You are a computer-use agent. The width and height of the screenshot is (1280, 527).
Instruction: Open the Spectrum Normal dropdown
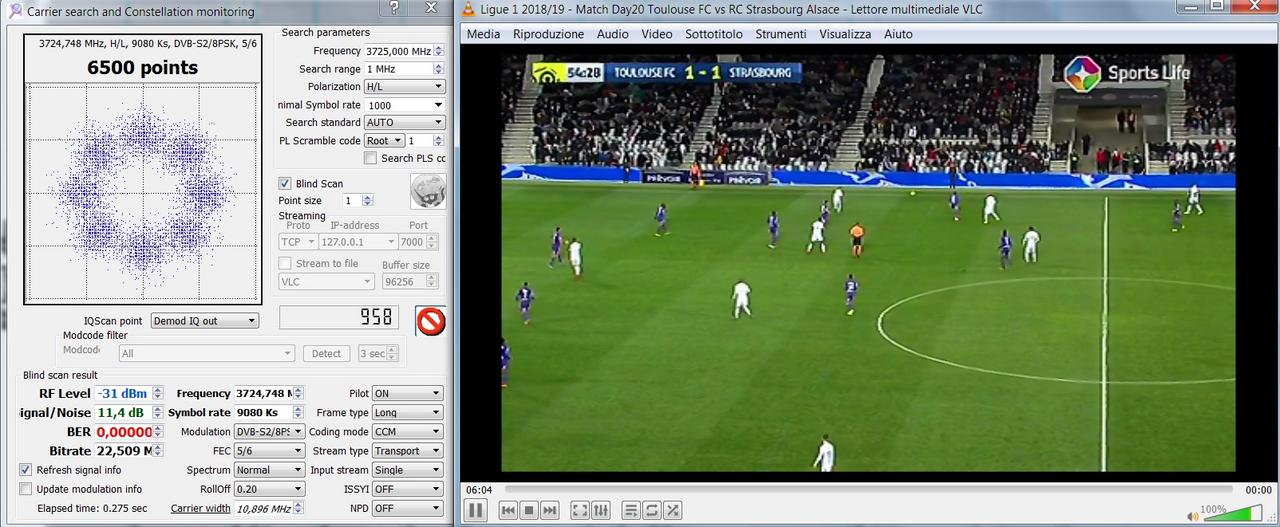point(269,470)
